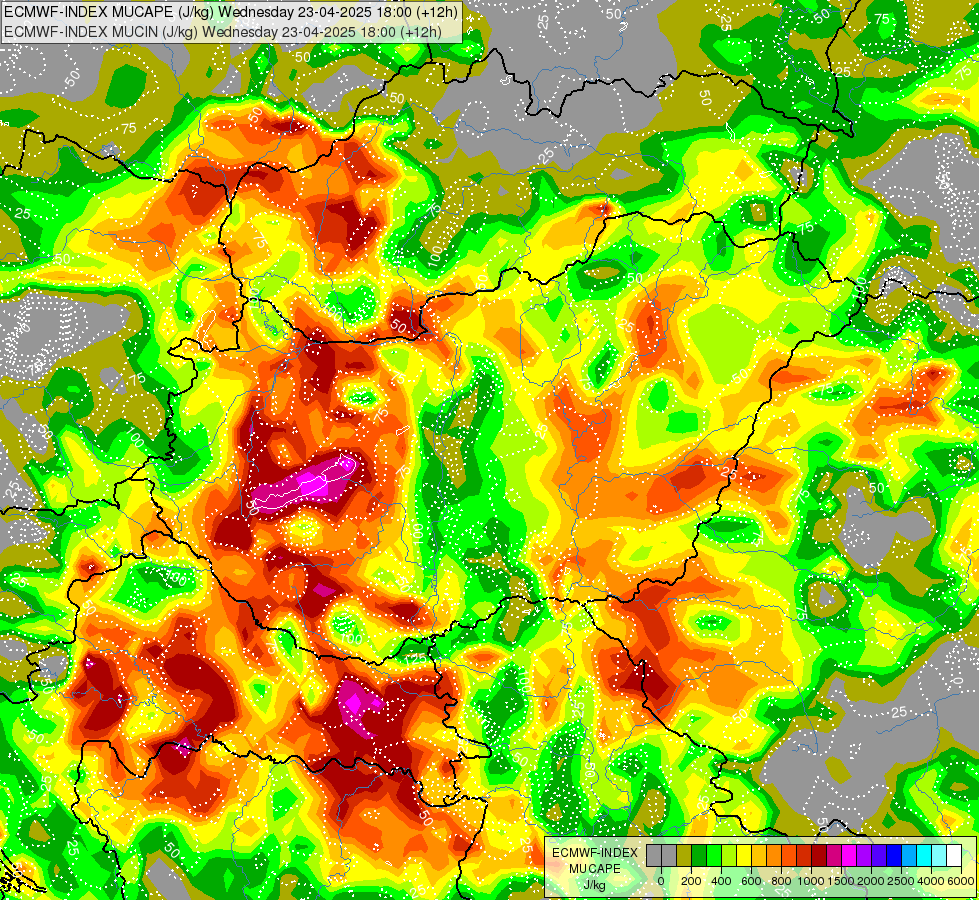Select the bright green legend swatch

714,856
